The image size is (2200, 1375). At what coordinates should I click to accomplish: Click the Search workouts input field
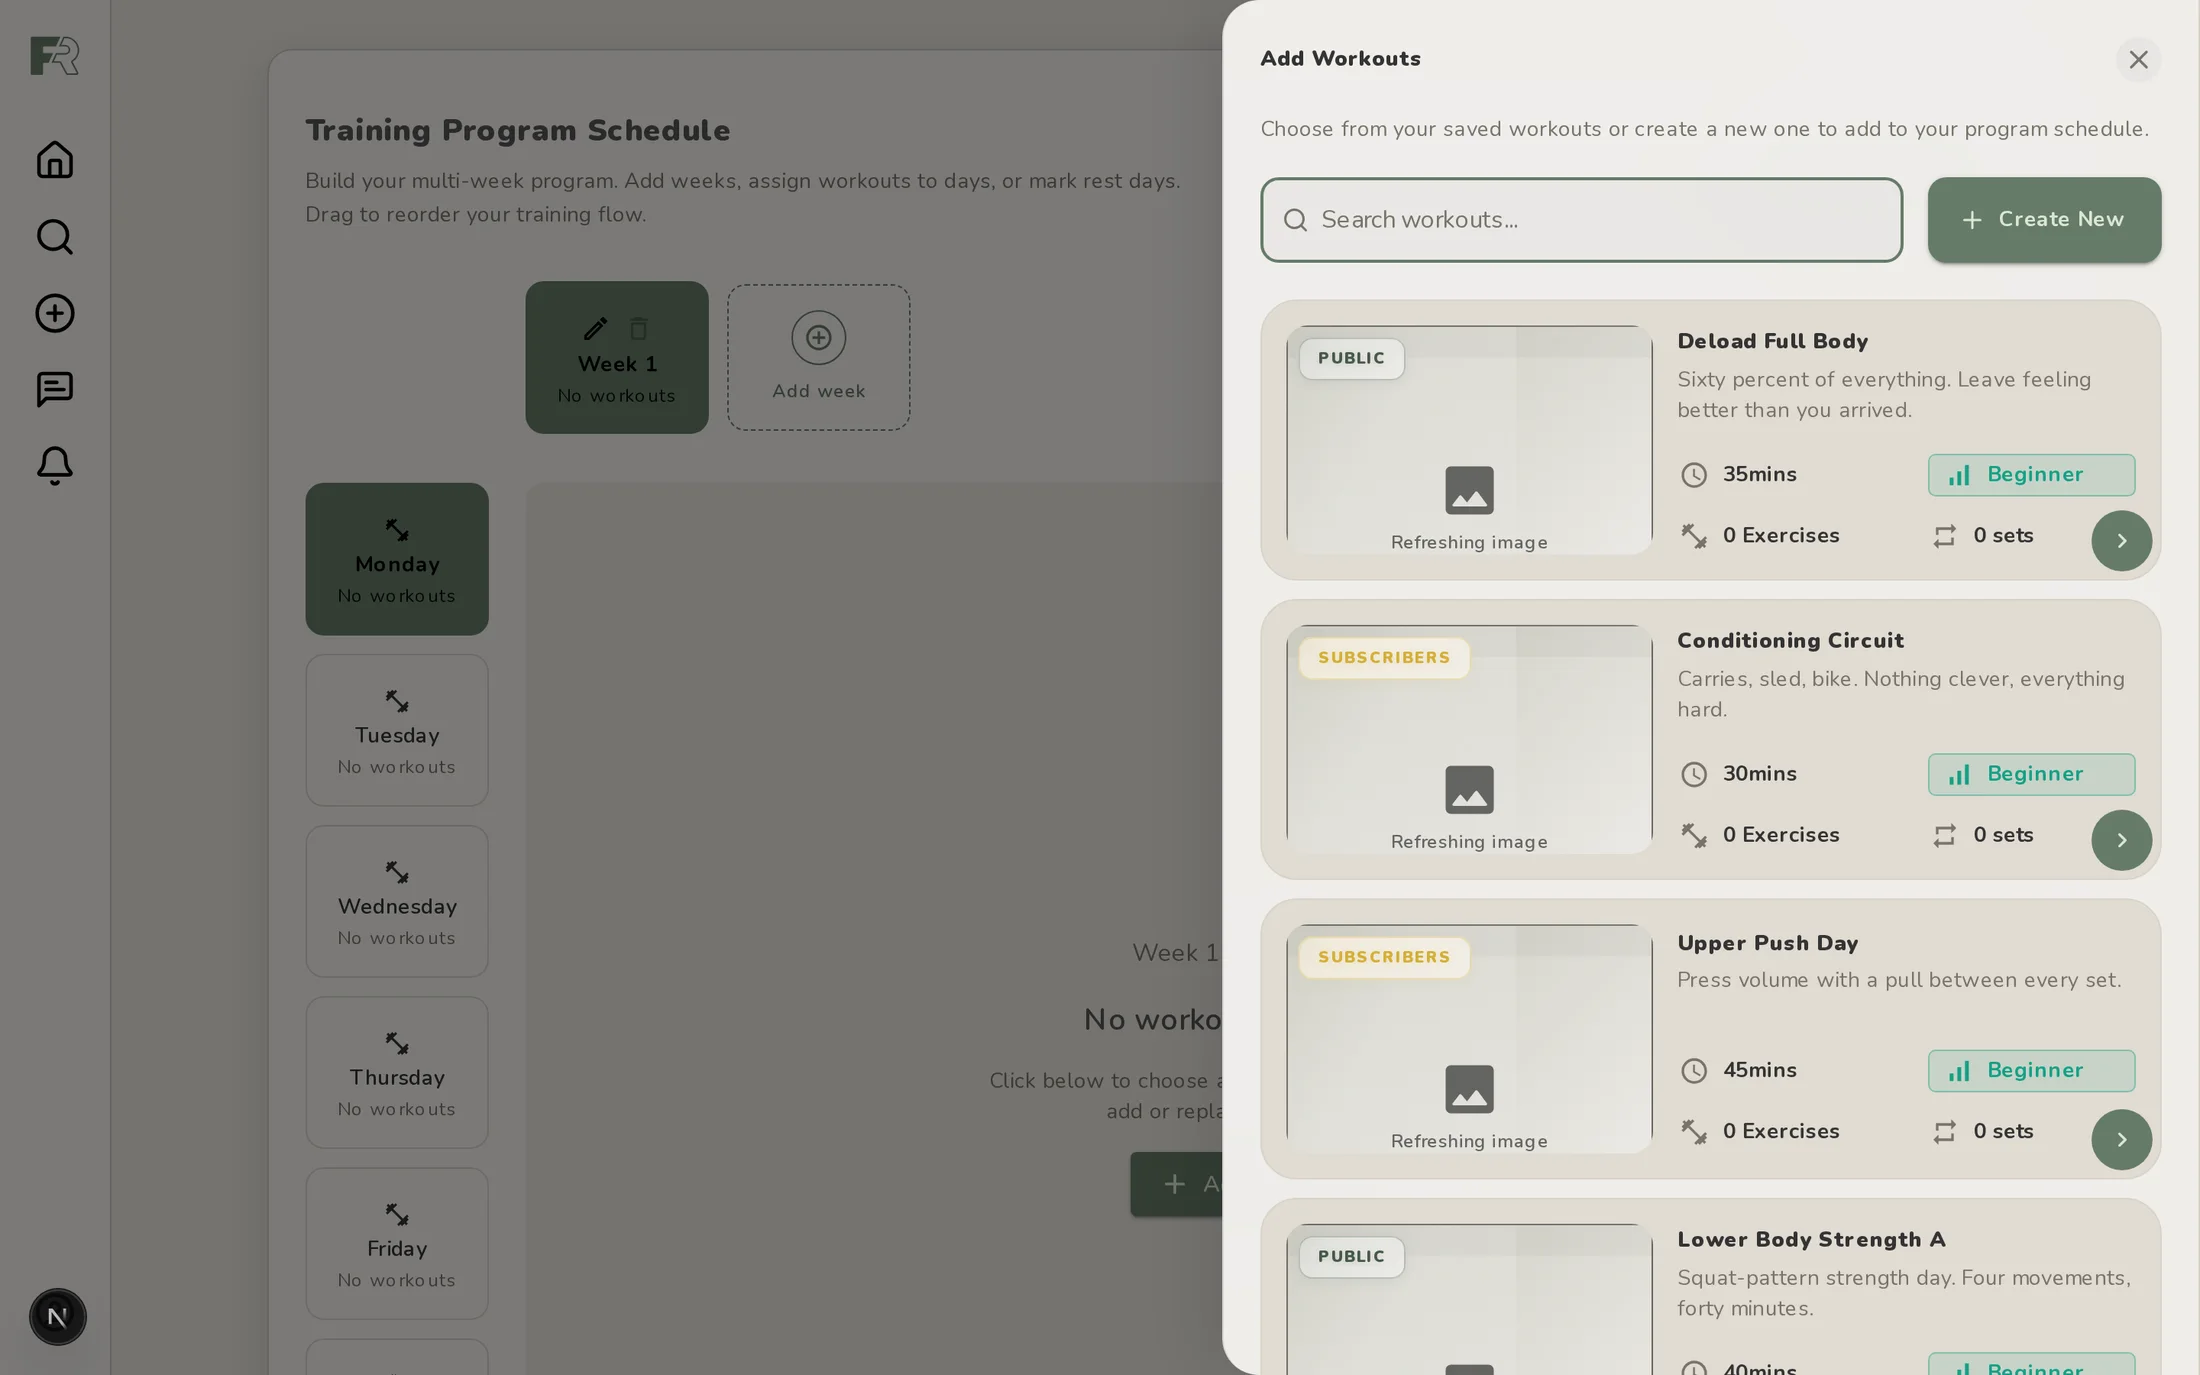pyautogui.click(x=1581, y=220)
